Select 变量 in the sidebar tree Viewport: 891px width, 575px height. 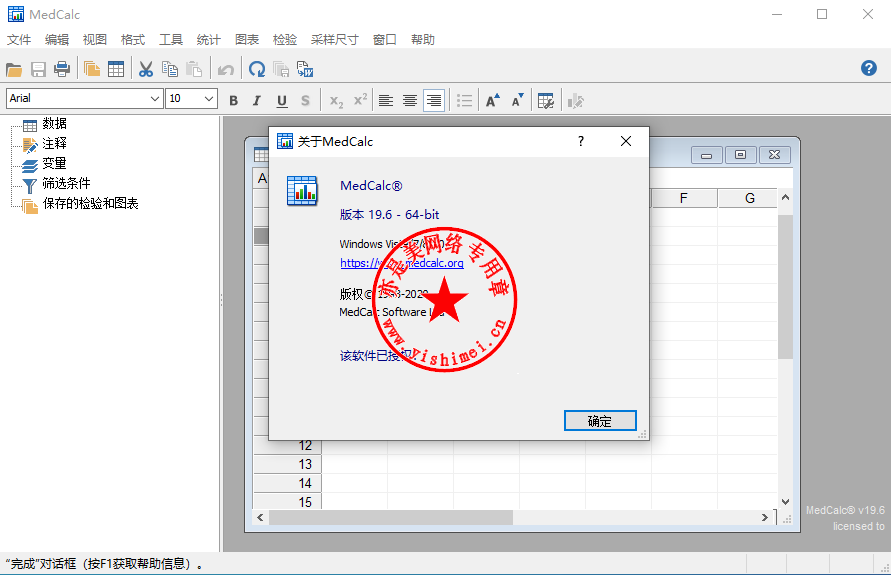pos(55,163)
